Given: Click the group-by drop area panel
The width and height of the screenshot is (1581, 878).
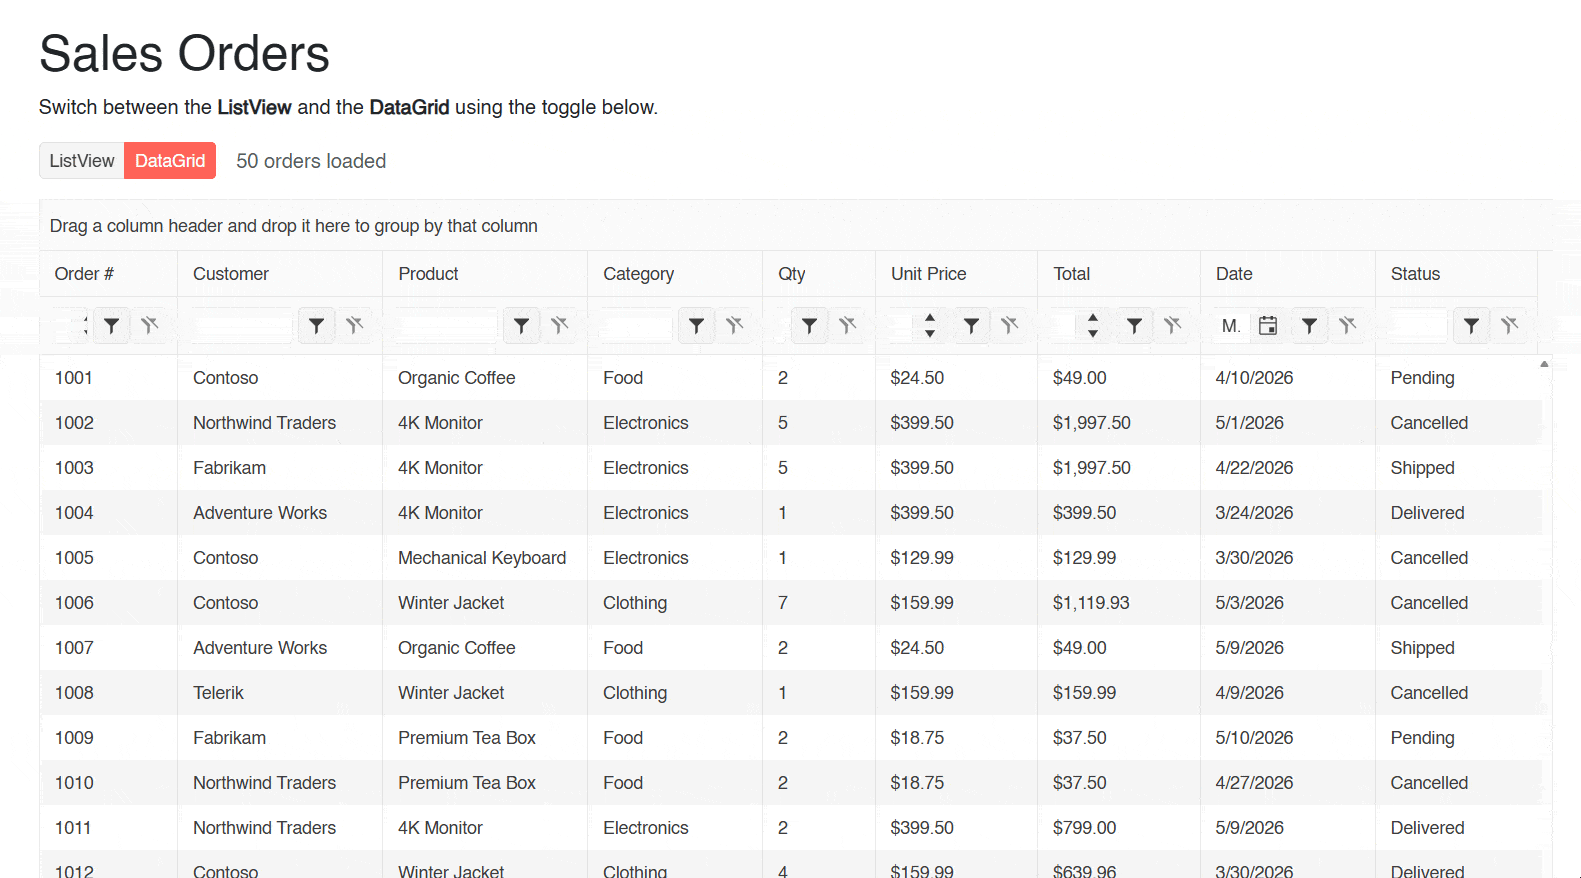Looking at the screenshot, I should 796,226.
